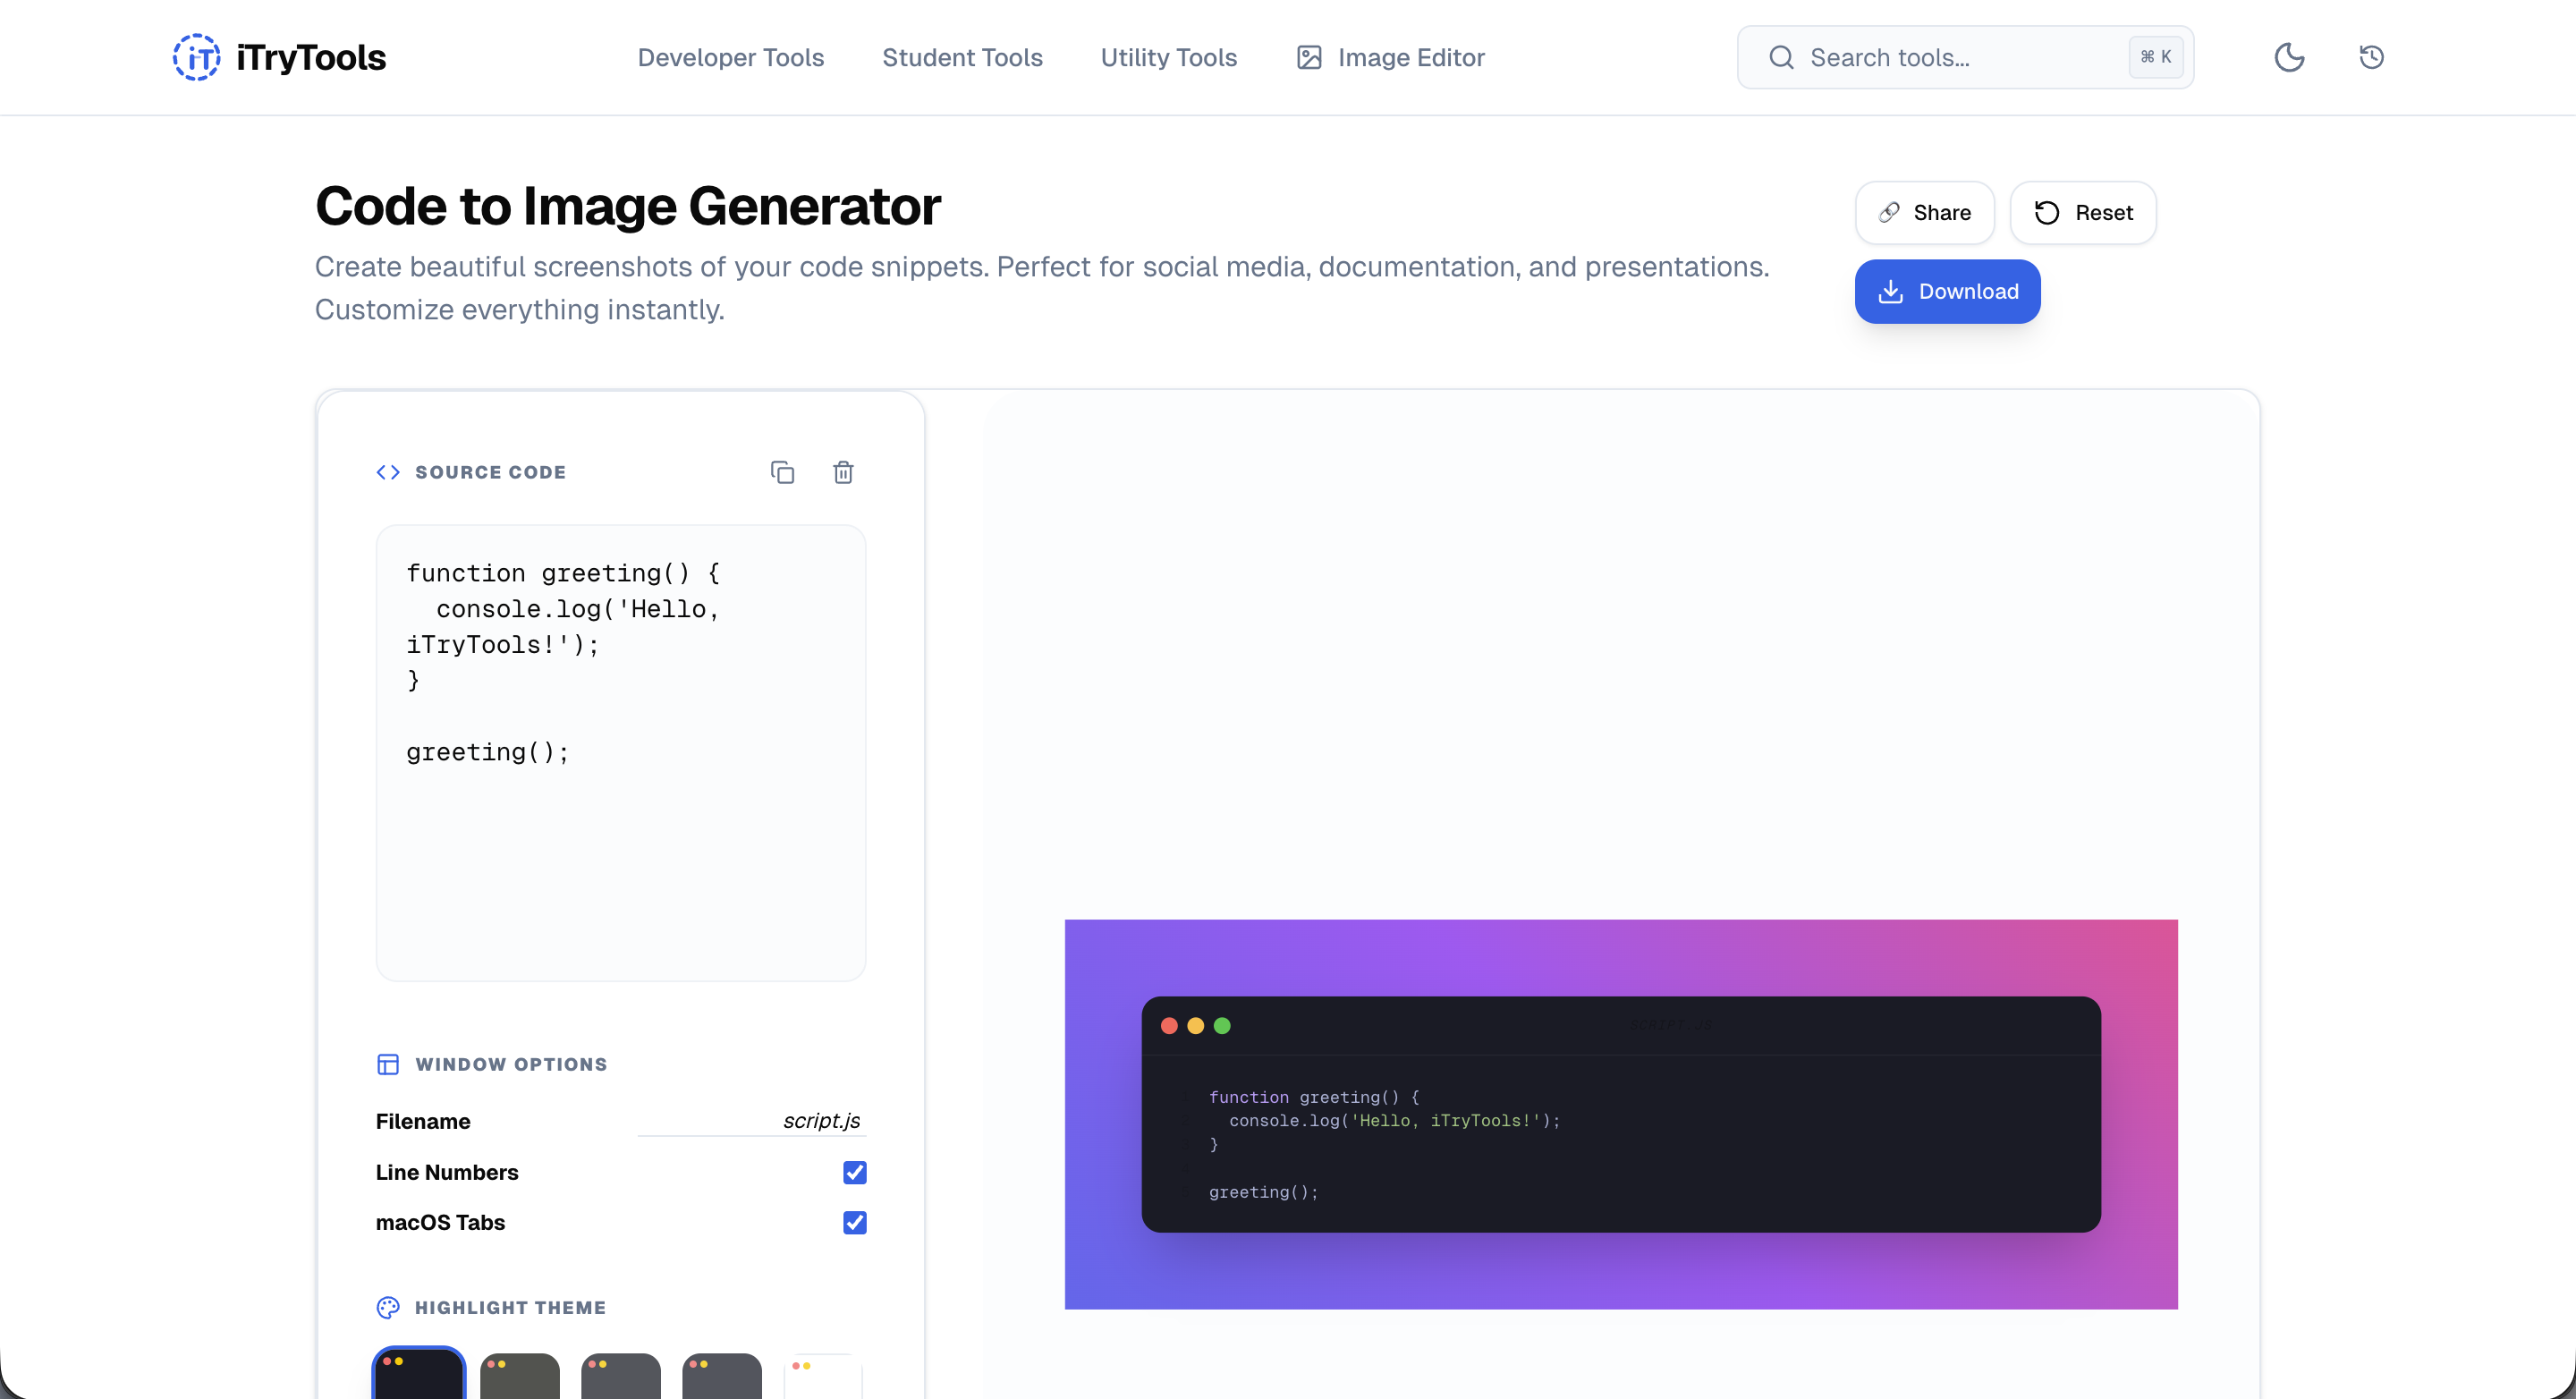Open the Developer Tools menu
This screenshot has width=2576, height=1399.
[731, 57]
